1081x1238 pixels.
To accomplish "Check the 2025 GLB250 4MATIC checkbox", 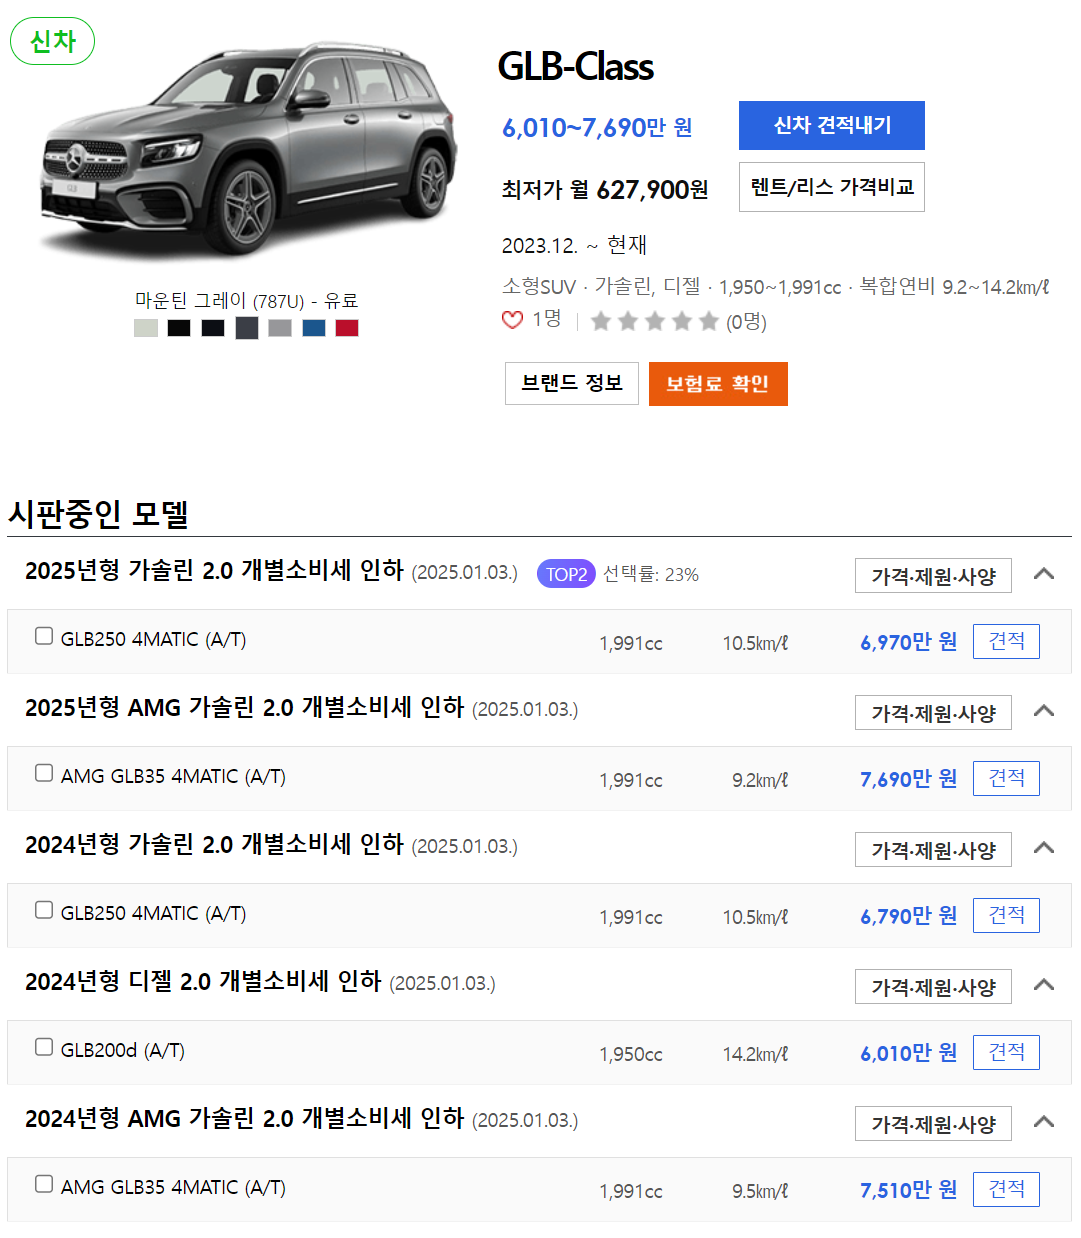I will (44, 636).
